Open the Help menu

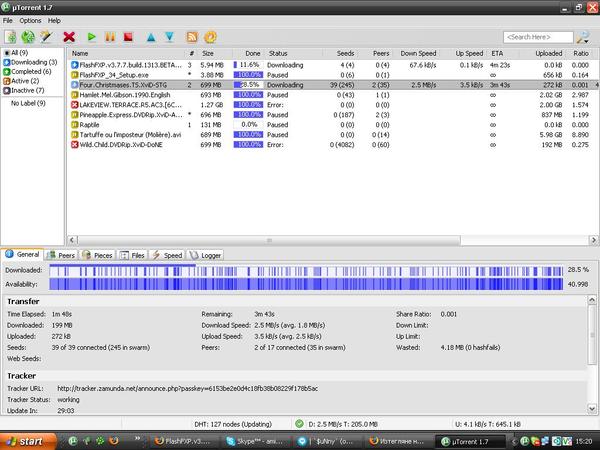coord(54,21)
